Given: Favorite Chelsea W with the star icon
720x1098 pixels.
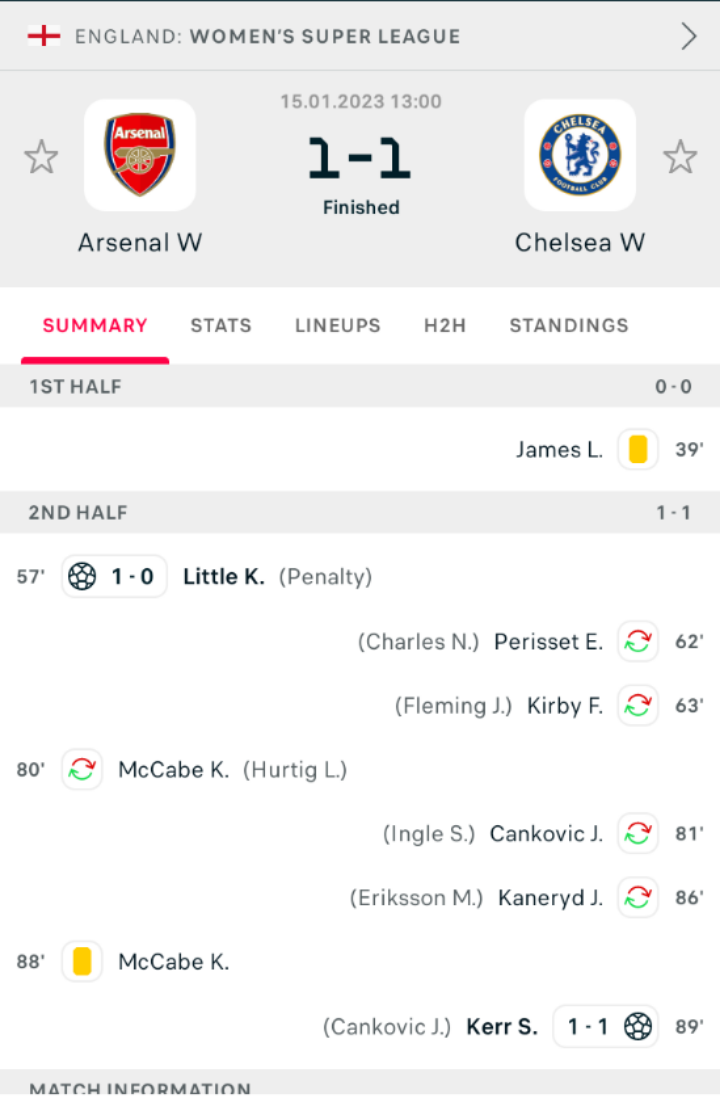Looking at the screenshot, I should tap(680, 156).
